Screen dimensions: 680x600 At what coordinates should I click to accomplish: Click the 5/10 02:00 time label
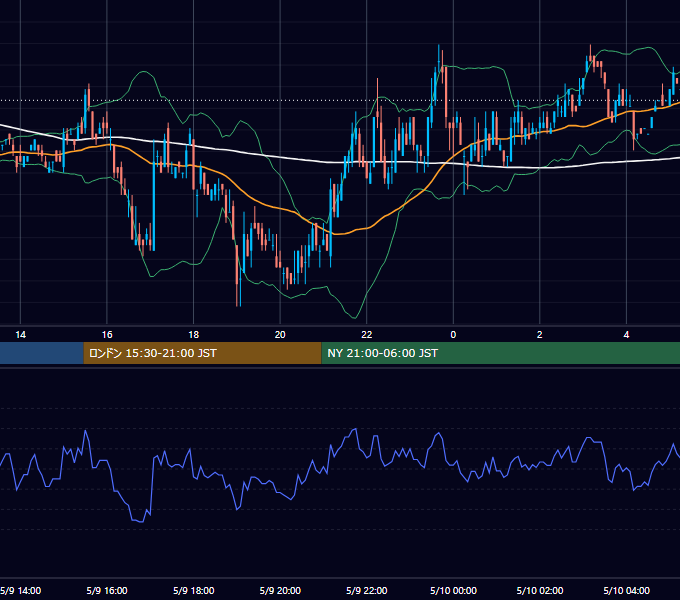(x=540, y=590)
